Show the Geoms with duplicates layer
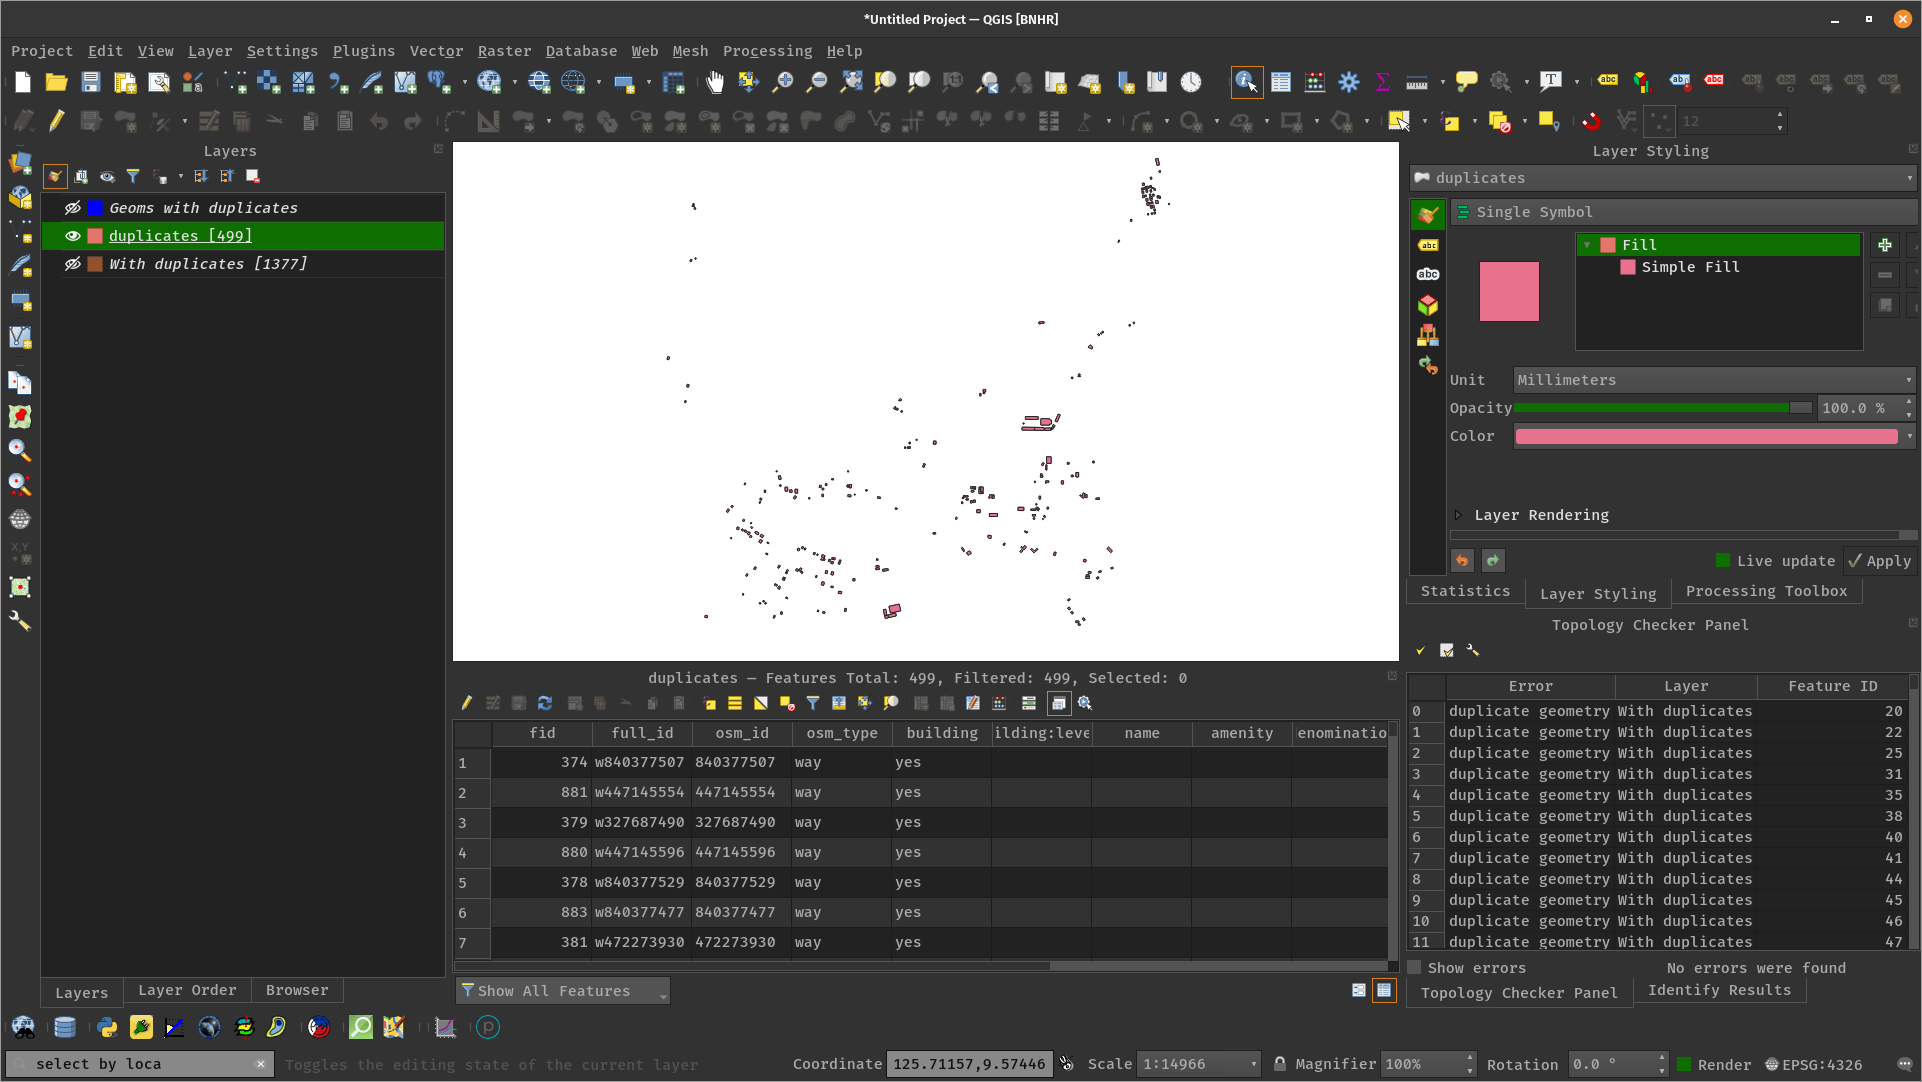Screen dimensions: 1922x1082 (73, 208)
